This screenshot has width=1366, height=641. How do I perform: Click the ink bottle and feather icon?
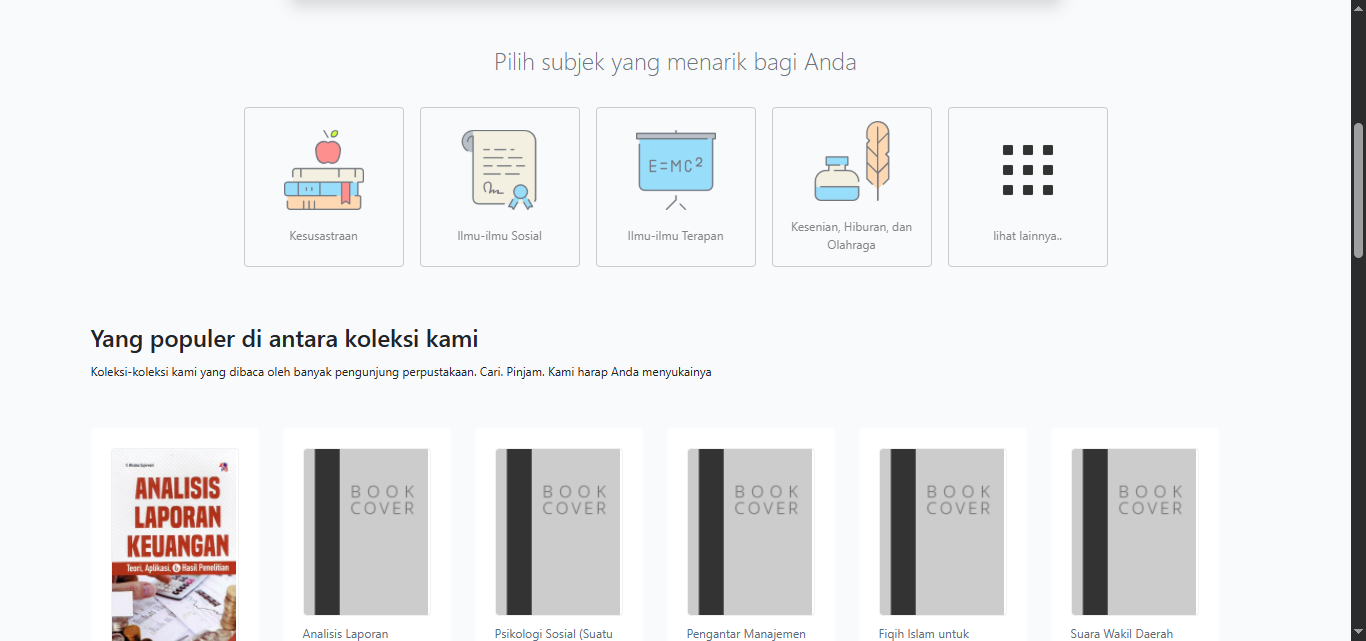[852, 162]
